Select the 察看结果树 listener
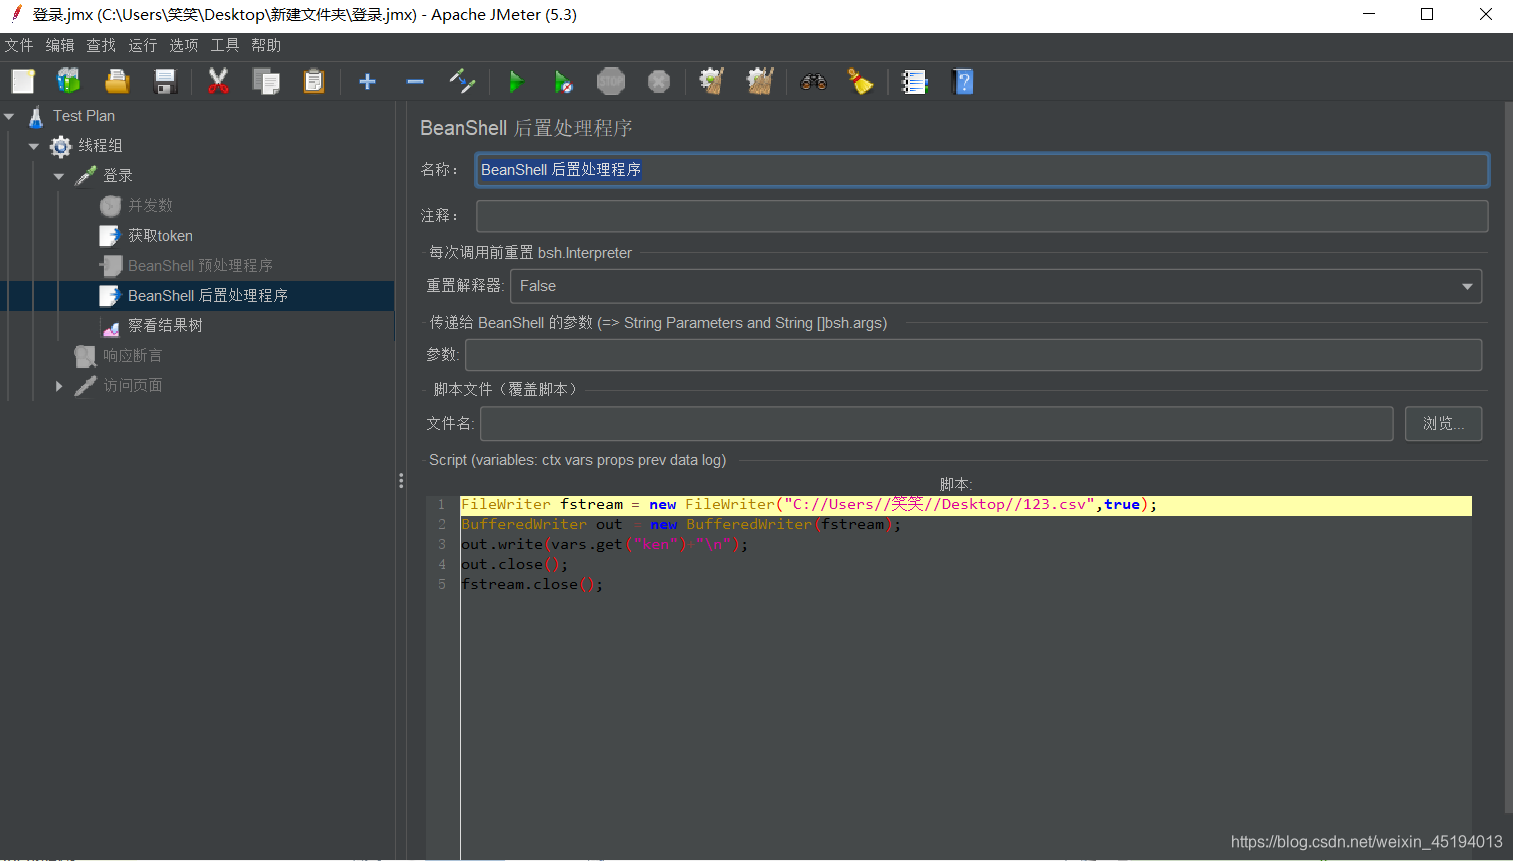This screenshot has width=1513, height=861. pos(165,326)
